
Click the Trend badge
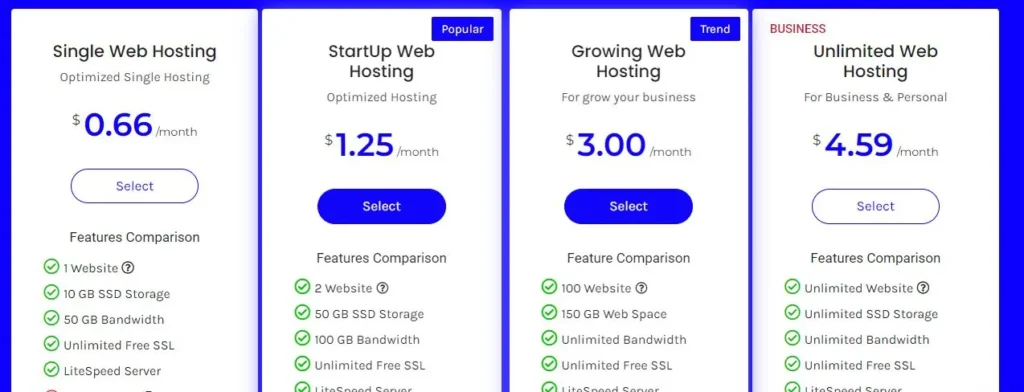pos(715,29)
